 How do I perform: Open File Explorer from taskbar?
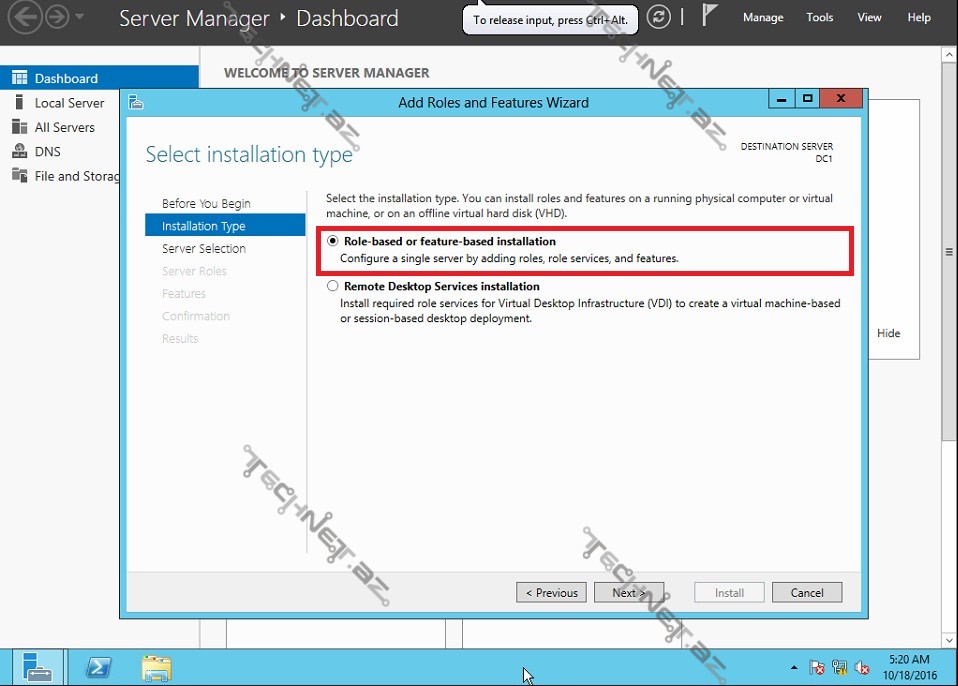pyautogui.click(x=156, y=667)
